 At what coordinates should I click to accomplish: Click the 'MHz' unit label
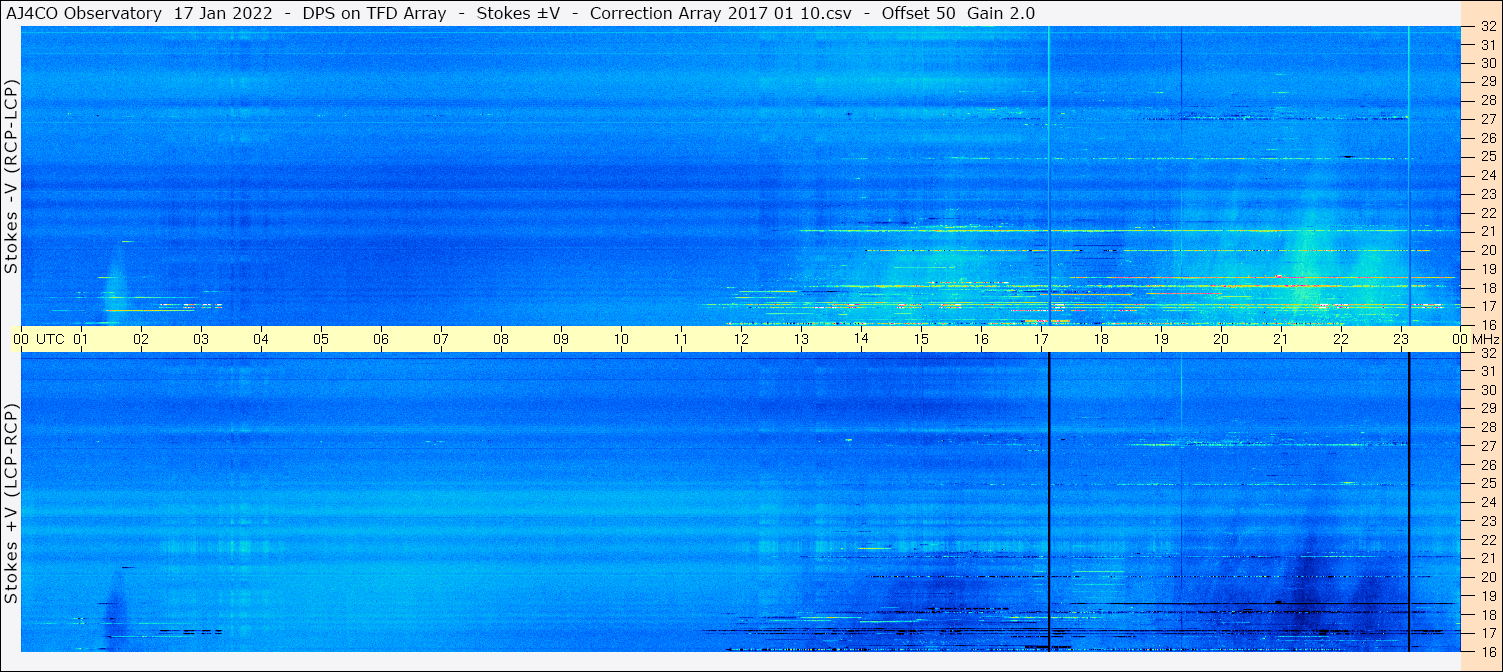1486,339
